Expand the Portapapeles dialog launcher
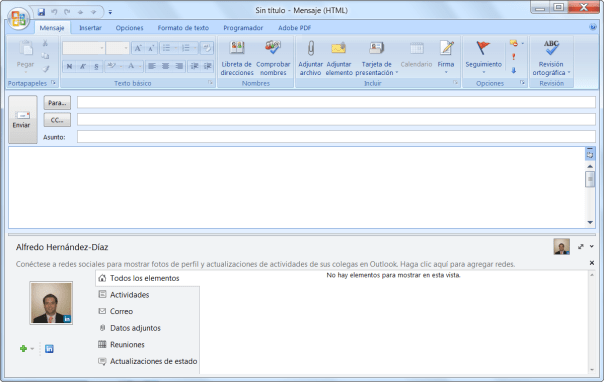This screenshot has width=604, height=382. click(x=54, y=82)
